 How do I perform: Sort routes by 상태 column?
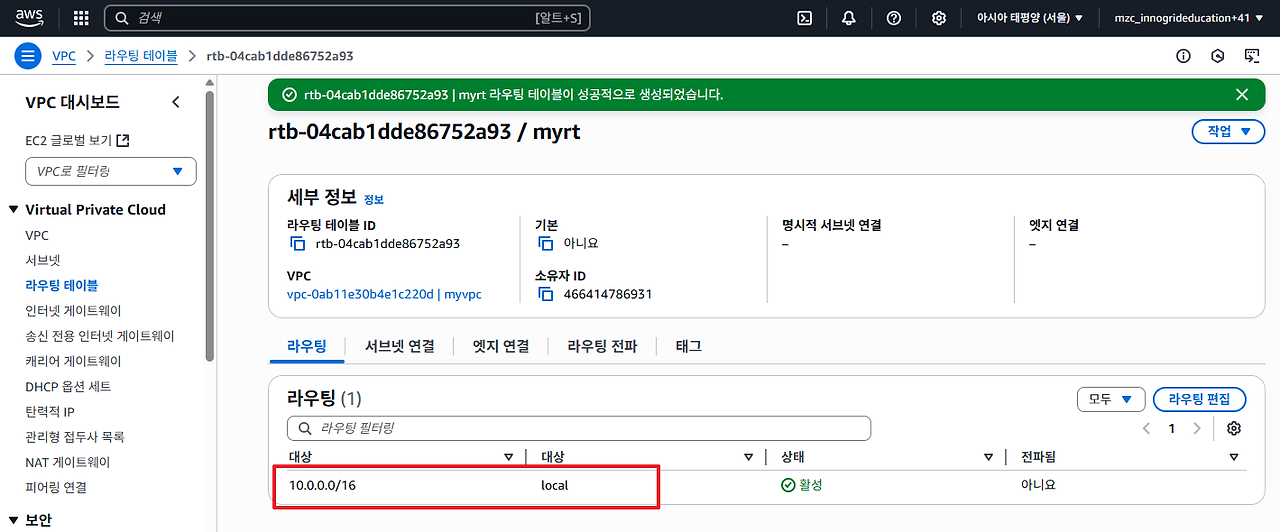(989, 457)
